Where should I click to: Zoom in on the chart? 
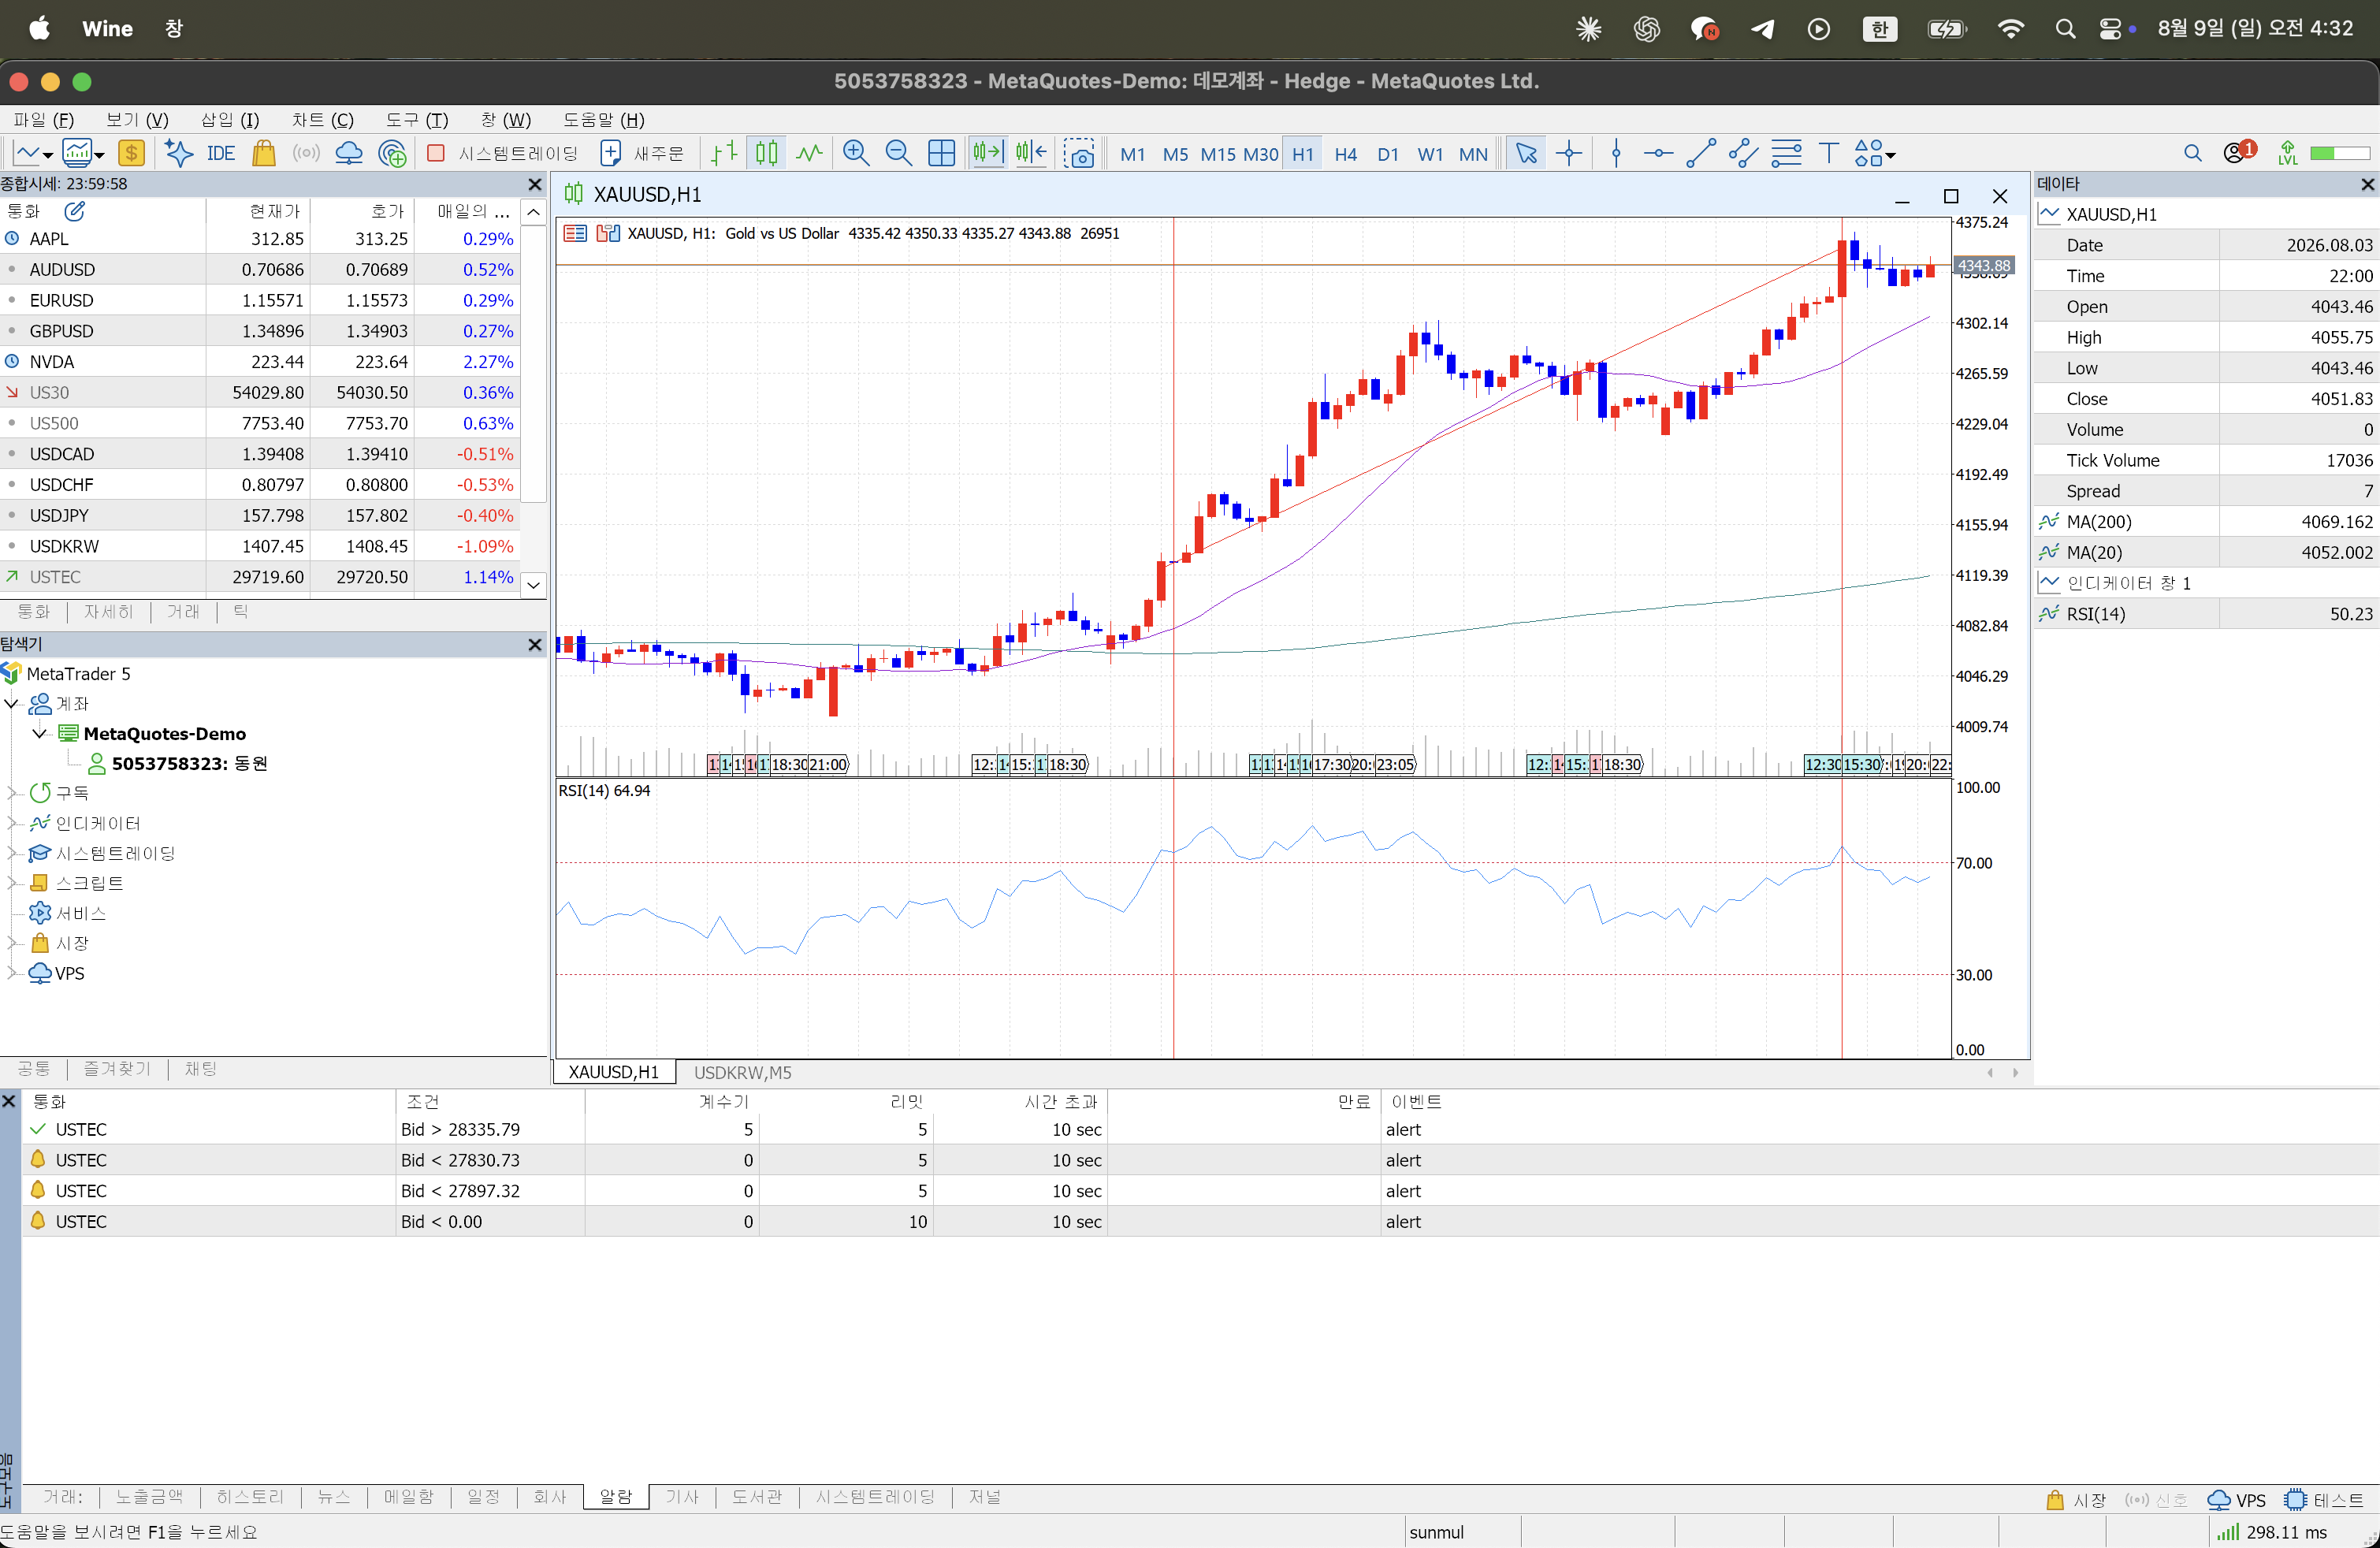tap(856, 153)
